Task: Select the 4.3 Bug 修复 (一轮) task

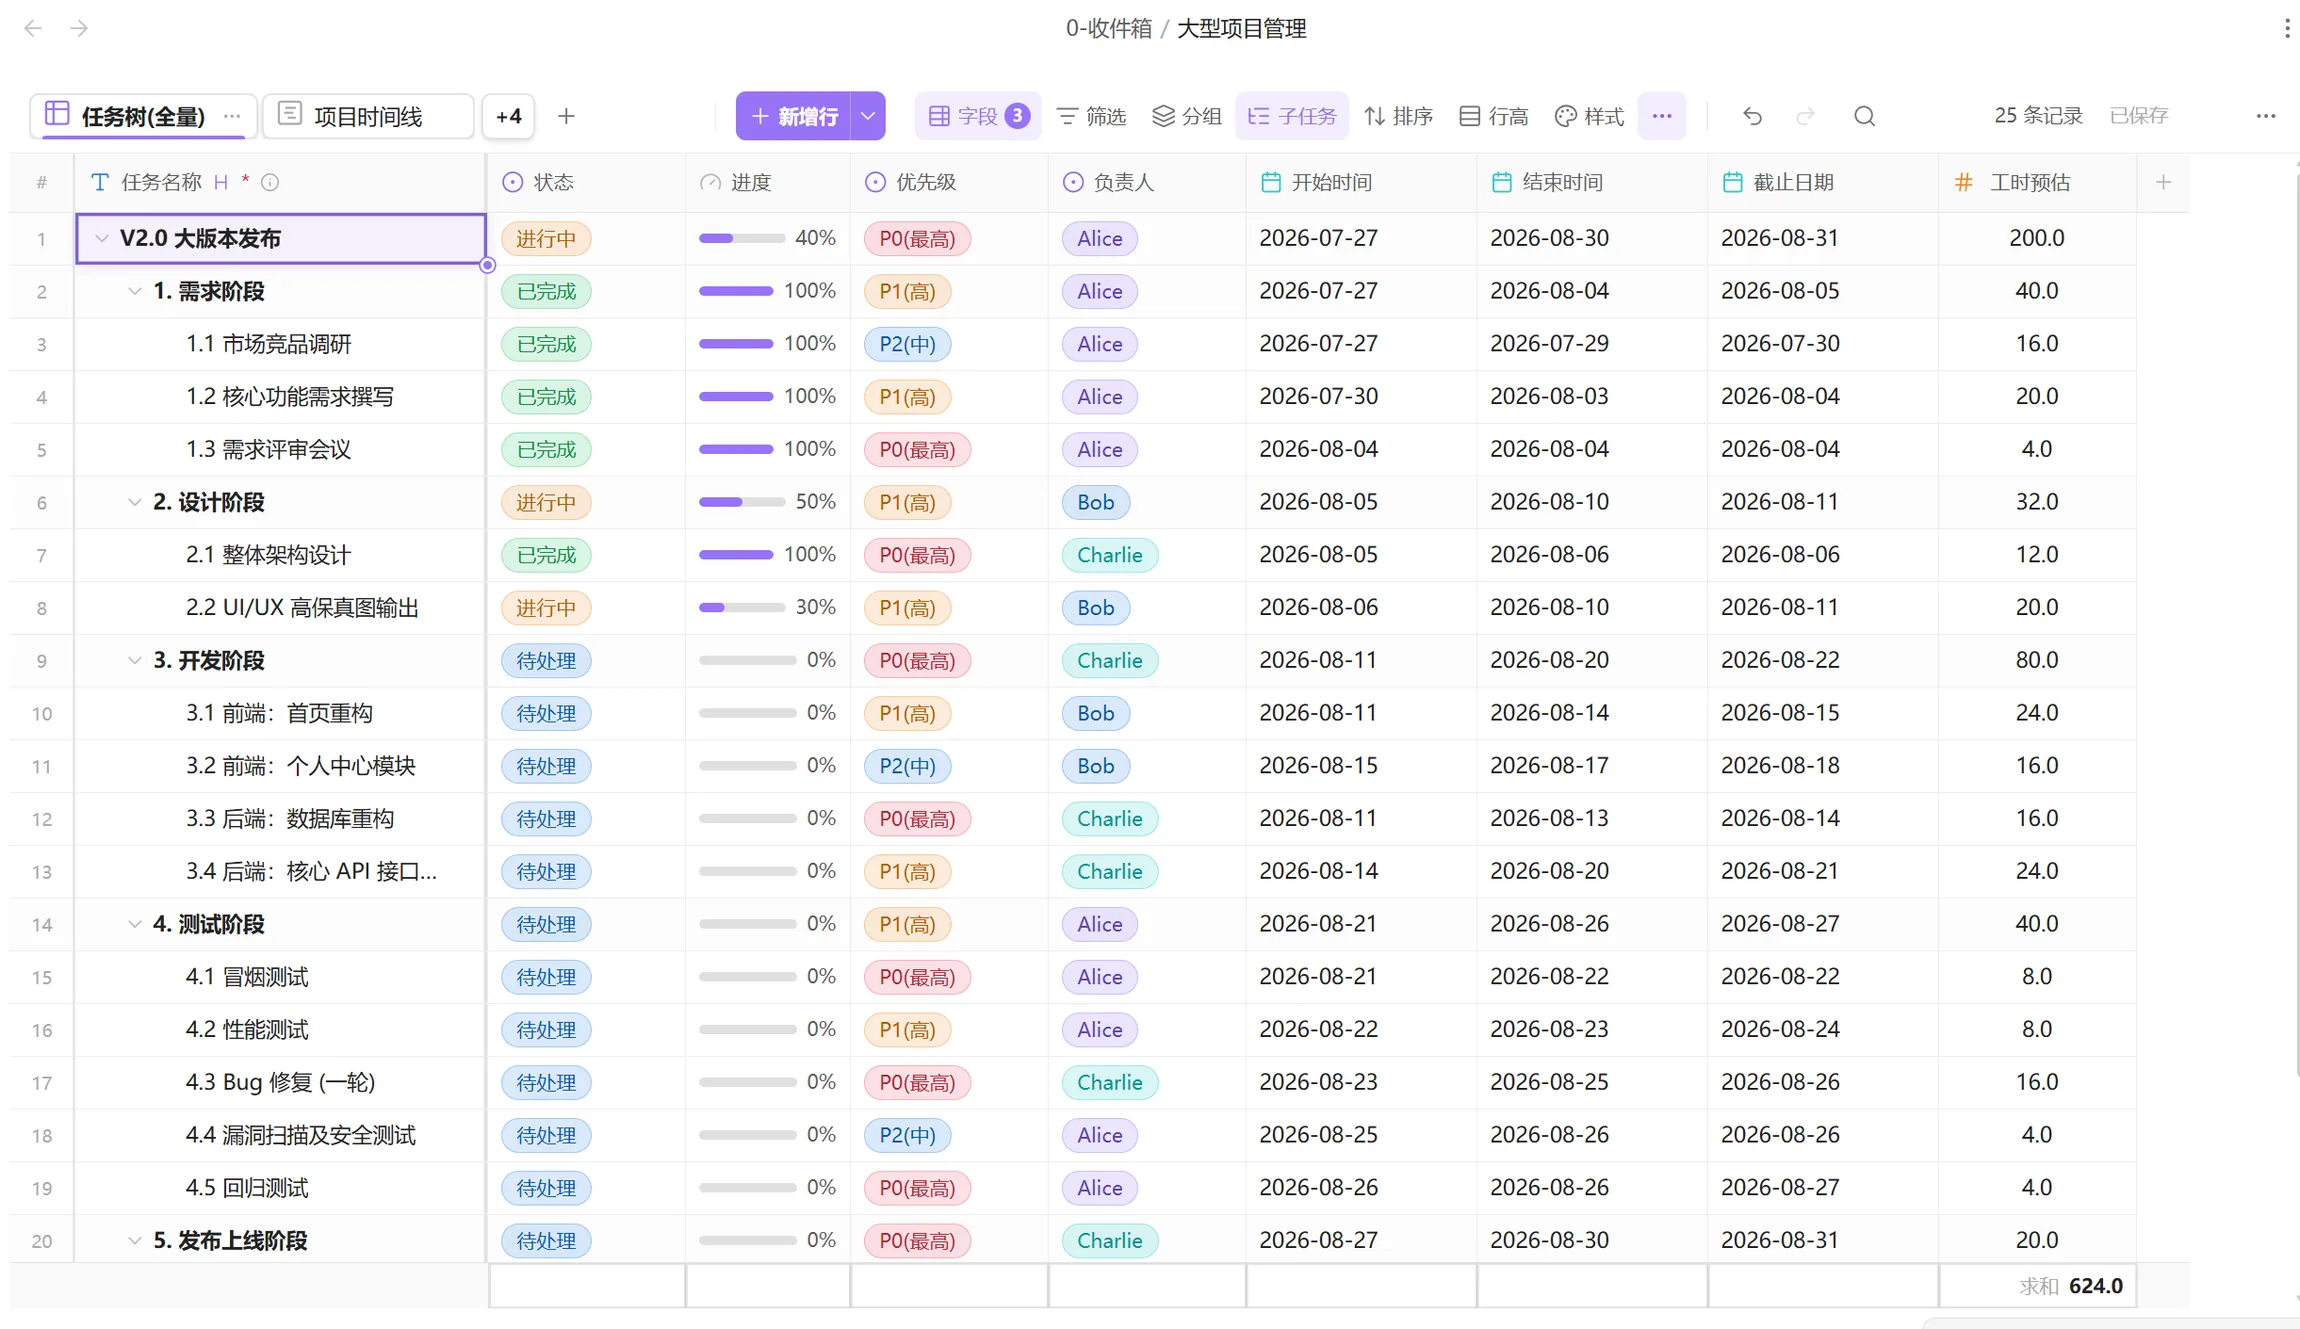Action: [280, 1082]
